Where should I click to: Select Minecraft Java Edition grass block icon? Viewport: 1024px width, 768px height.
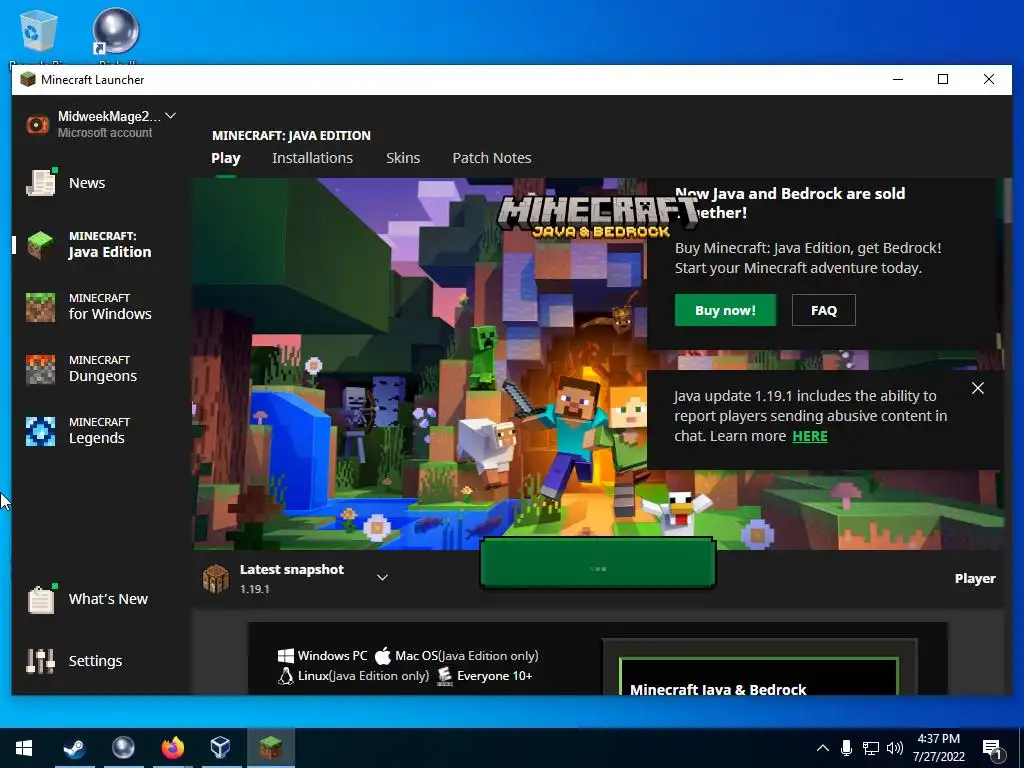pos(40,245)
